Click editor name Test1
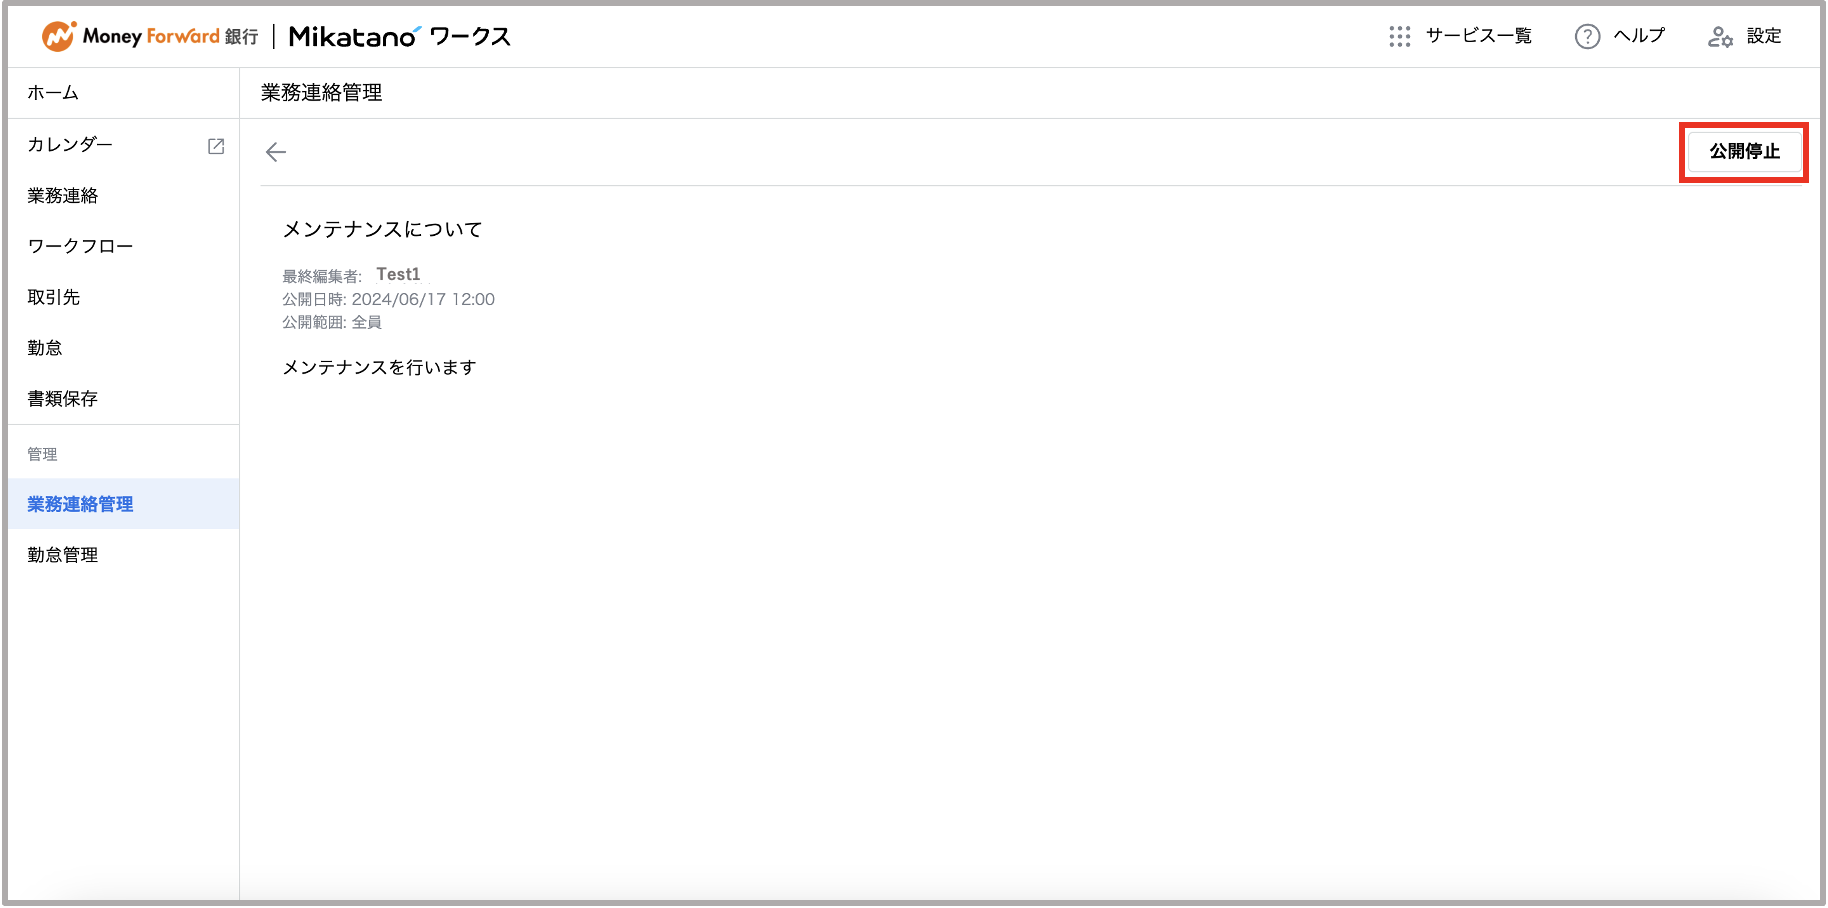The image size is (1828, 908). coord(398,274)
